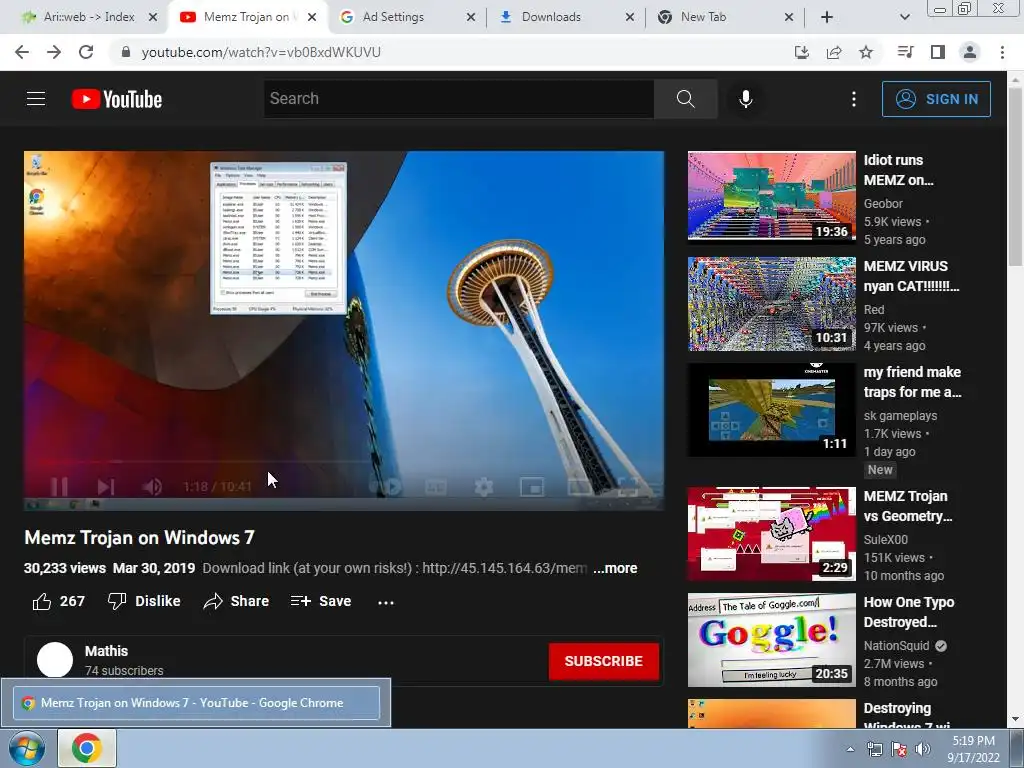Open a new browser tab

(827, 17)
